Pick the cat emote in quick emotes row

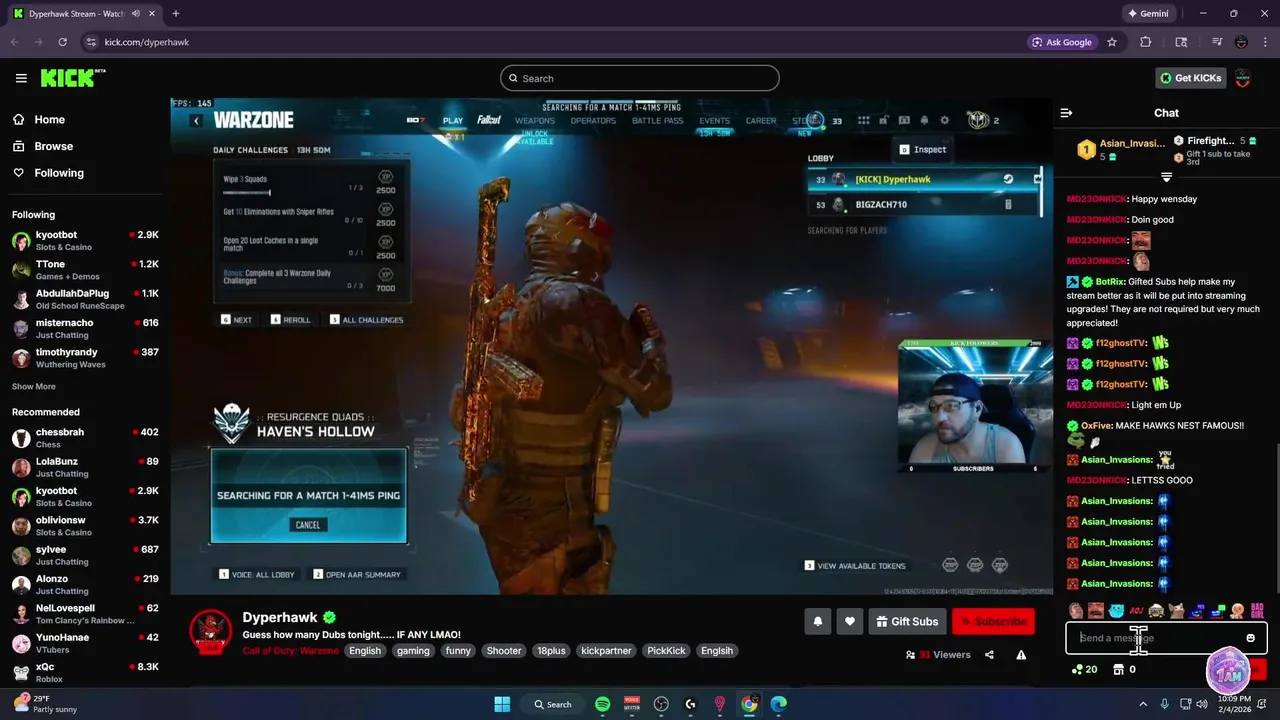tap(1176, 610)
